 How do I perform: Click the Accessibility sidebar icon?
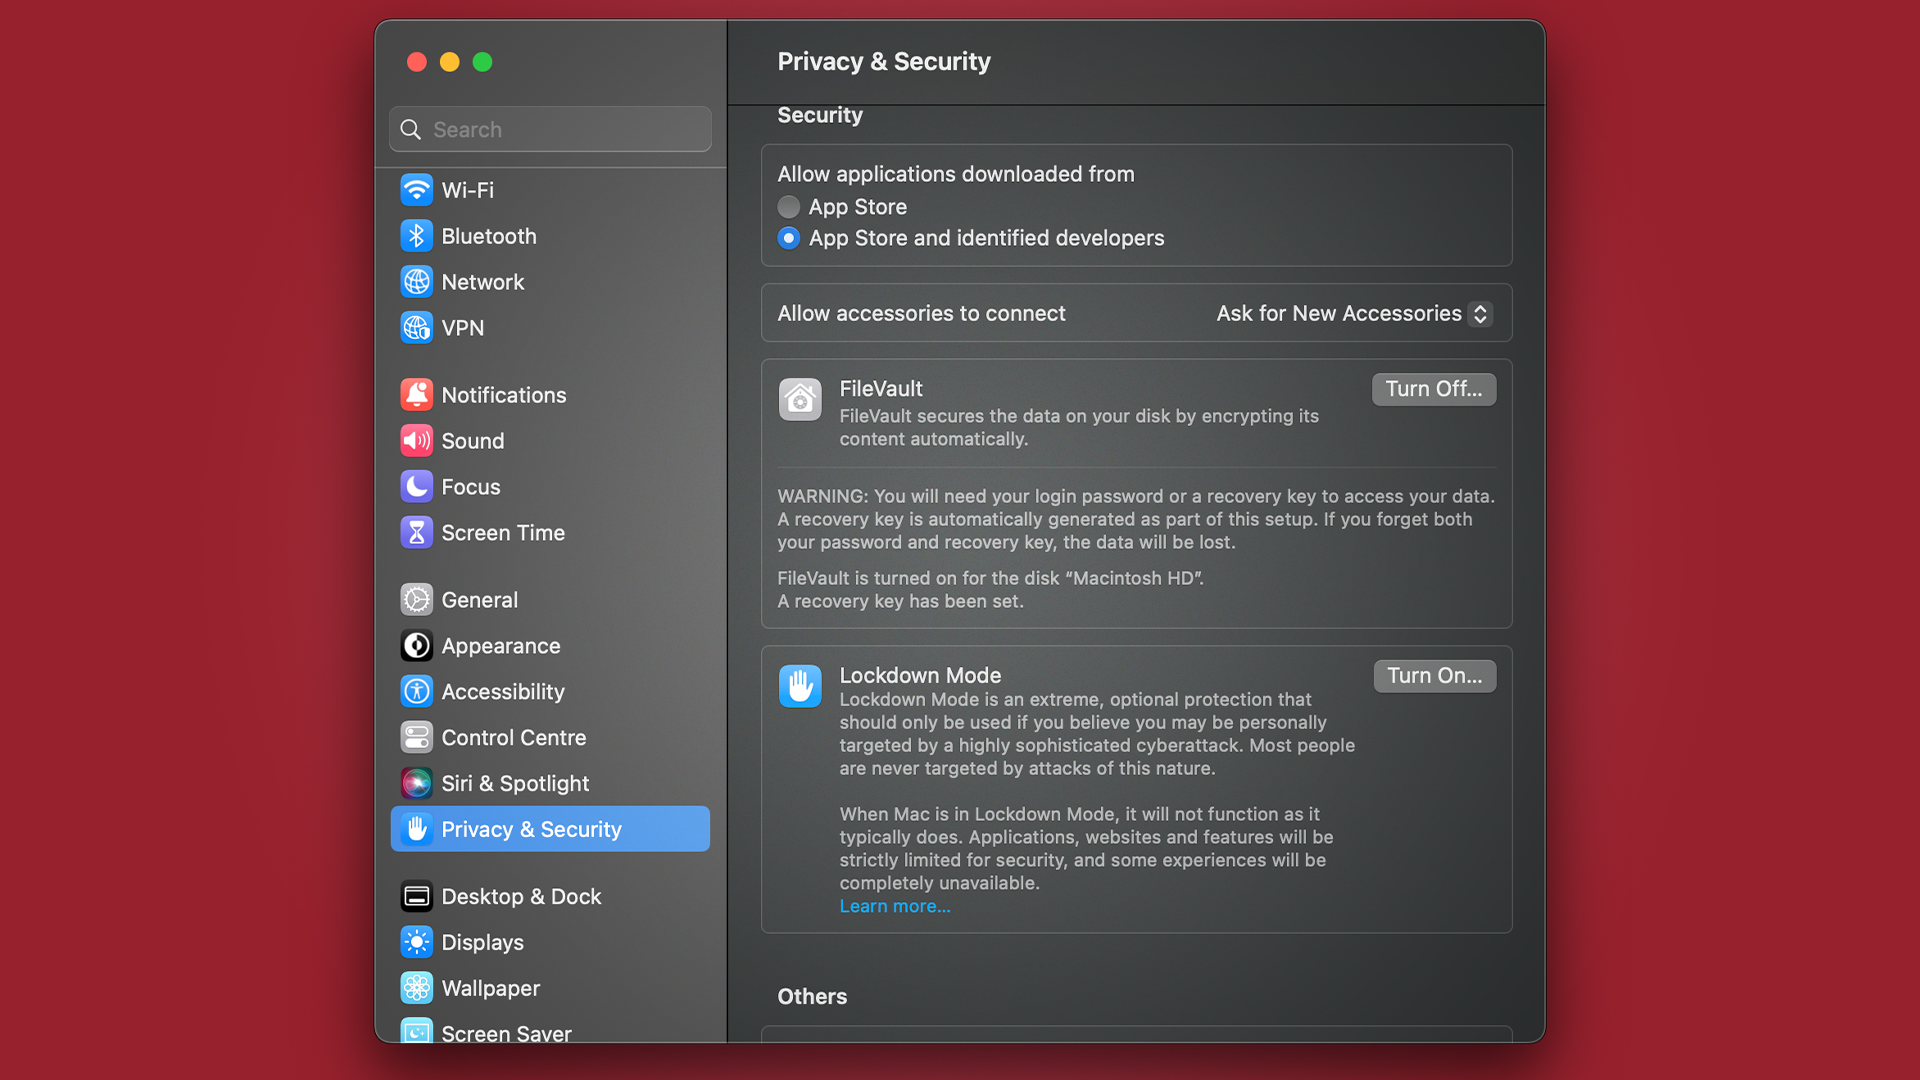coord(417,692)
